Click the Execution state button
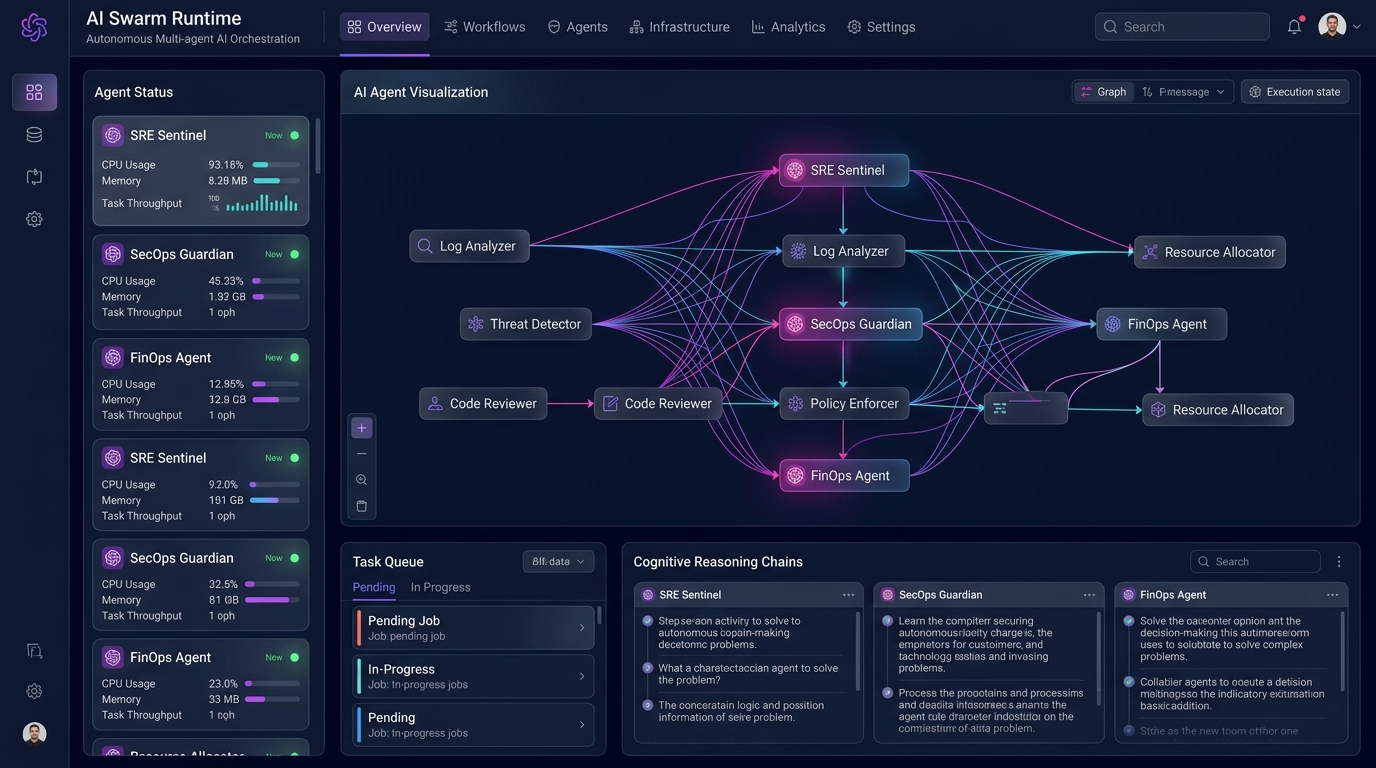This screenshot has height=768, width=1376. (1295, 92)
